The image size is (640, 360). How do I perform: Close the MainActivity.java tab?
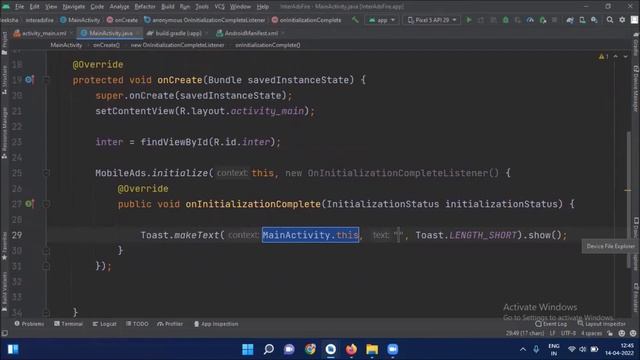click(138, 33)
